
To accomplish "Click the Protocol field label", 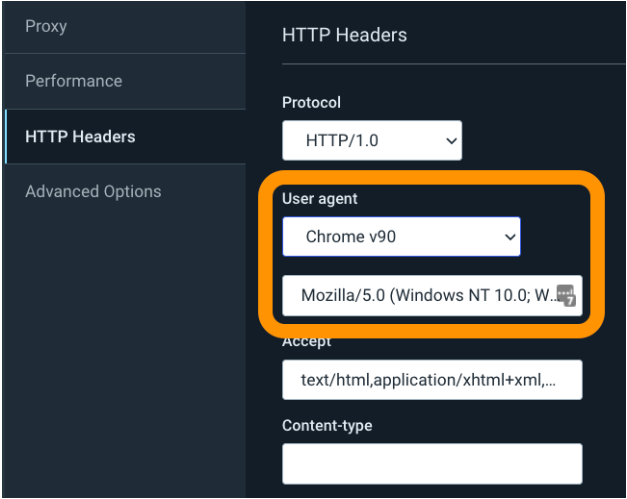I will pyautogui.click(x=311, y=103).
